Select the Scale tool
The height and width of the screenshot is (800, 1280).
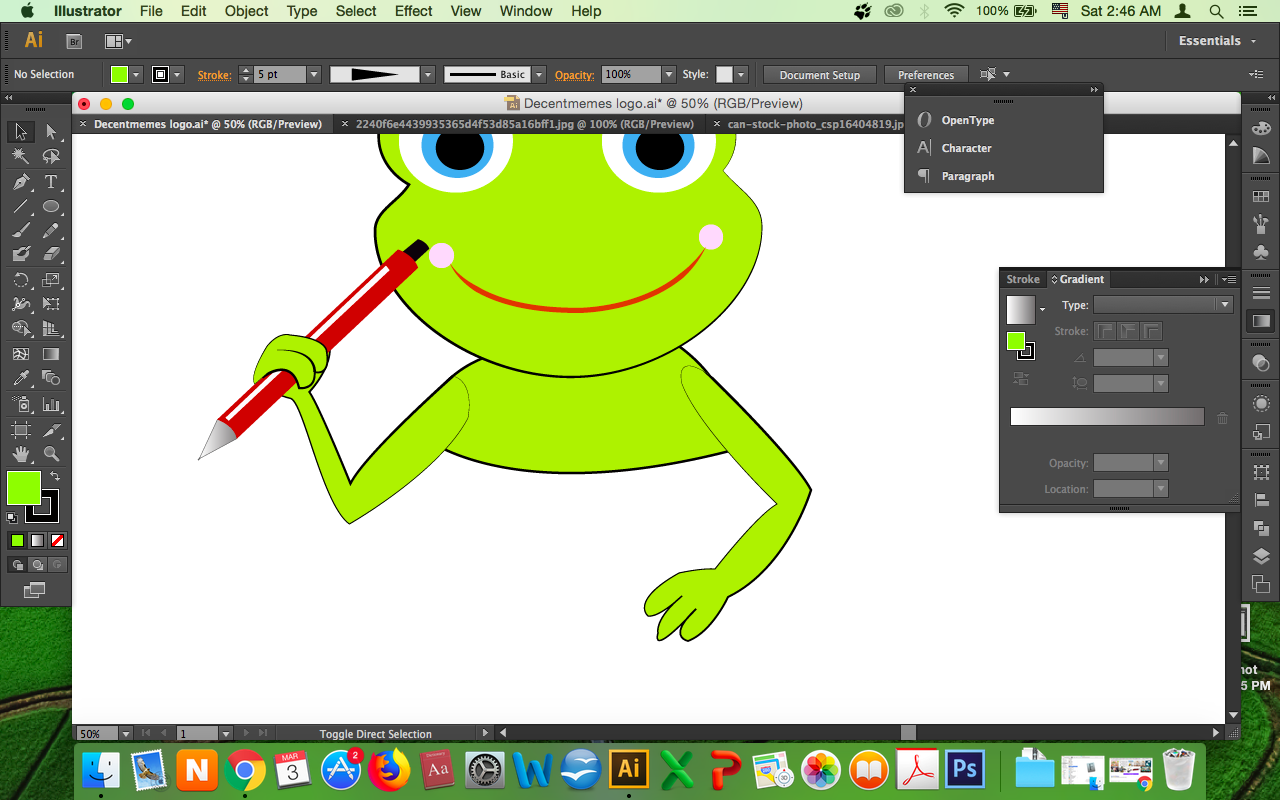pyautogui.click(x=51, y=280)
